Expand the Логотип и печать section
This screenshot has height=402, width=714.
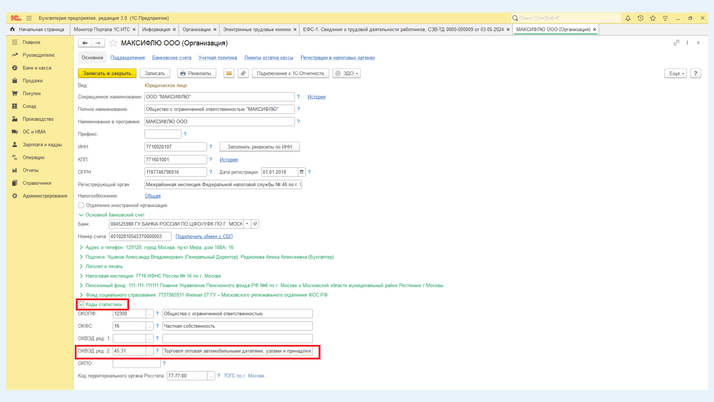82,266
